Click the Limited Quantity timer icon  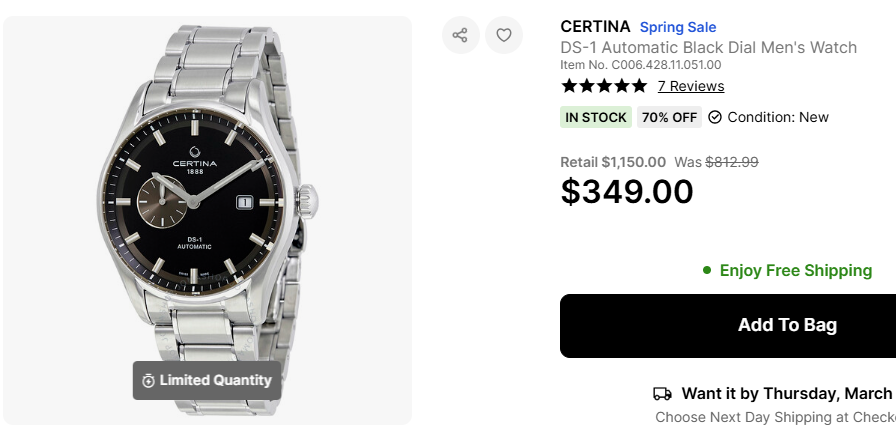tap(148, 380)
